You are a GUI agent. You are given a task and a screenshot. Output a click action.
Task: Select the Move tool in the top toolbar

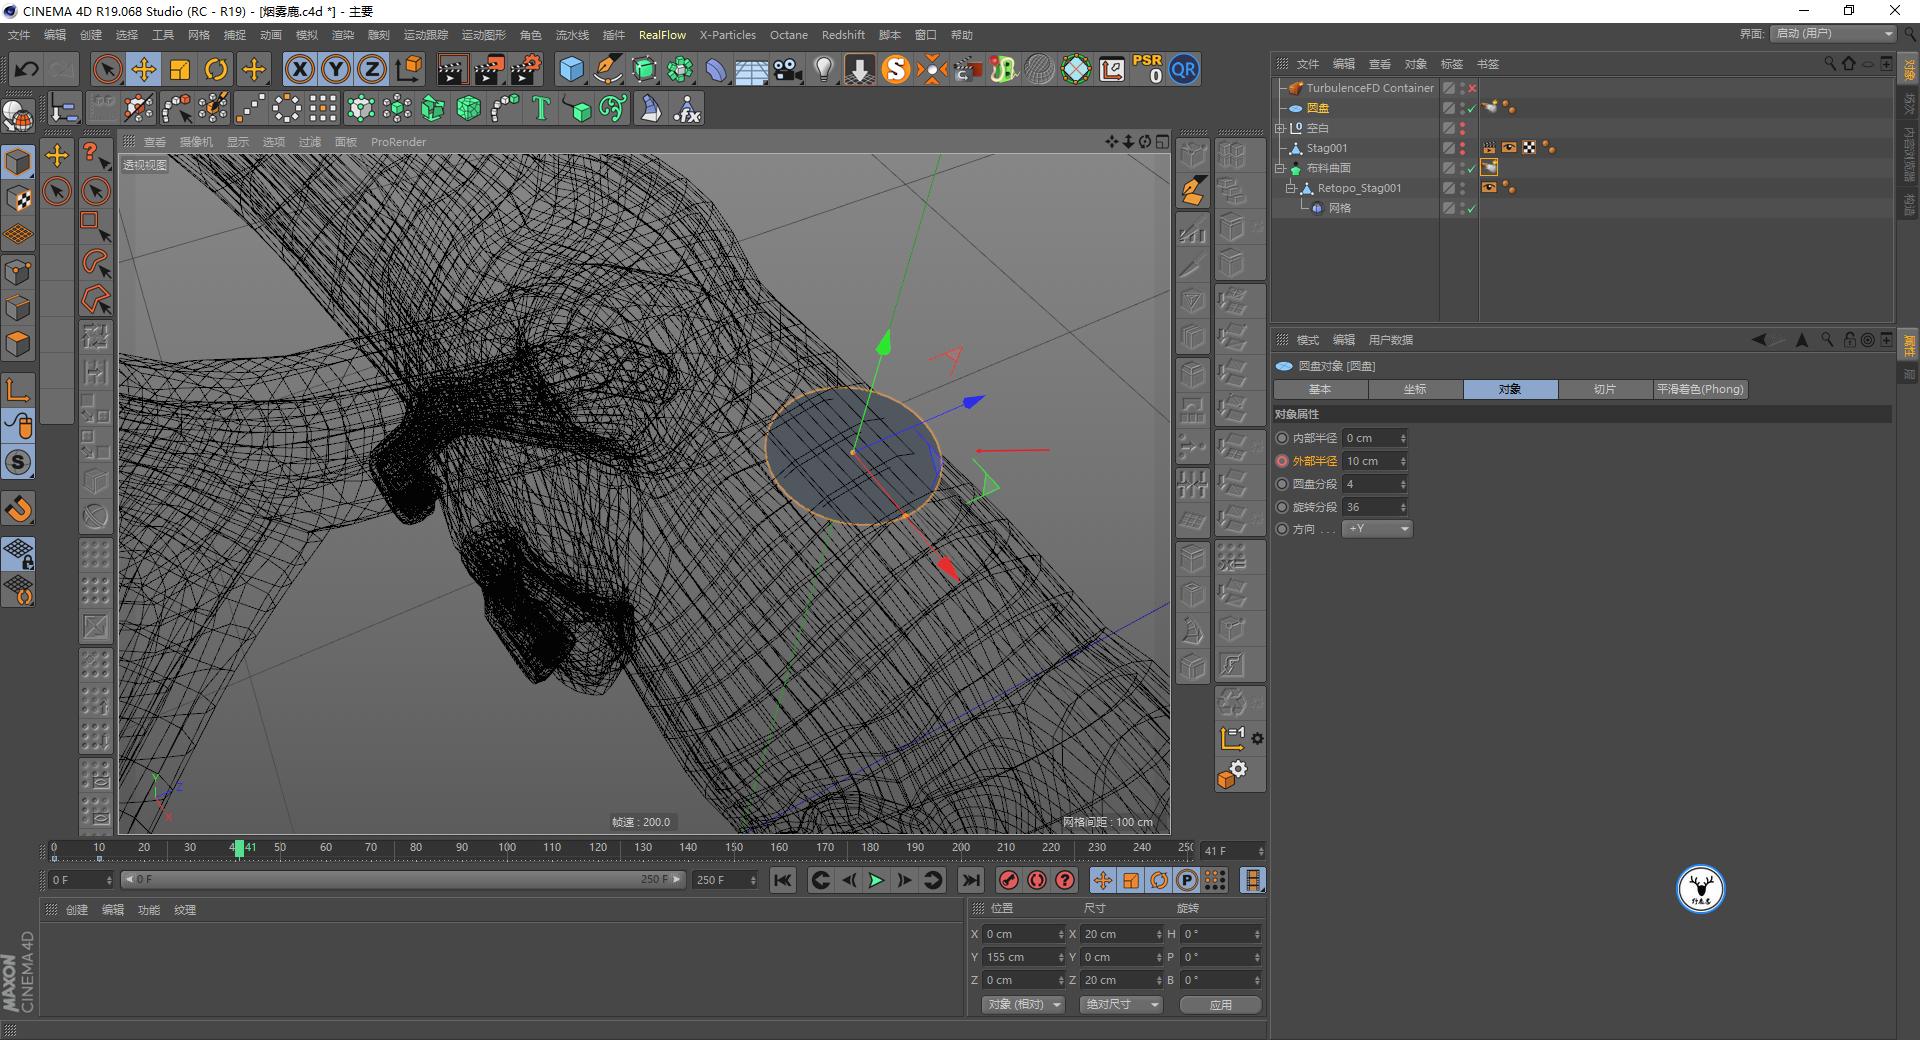pyautogui.click(x=143, y=69)
